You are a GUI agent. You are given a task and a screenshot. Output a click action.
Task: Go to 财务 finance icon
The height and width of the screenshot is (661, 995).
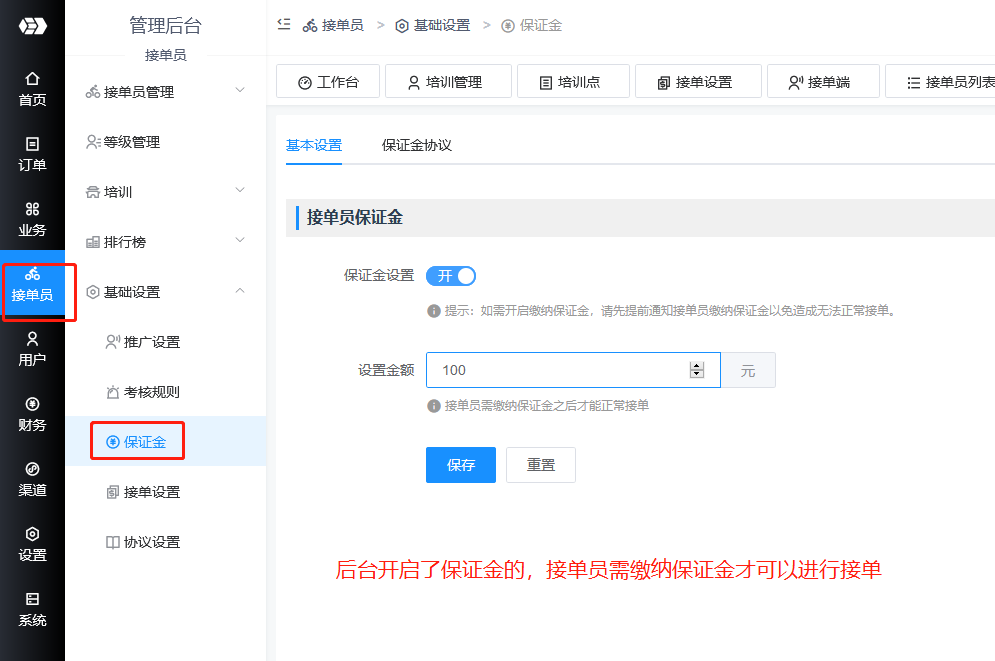(x=32, y=404)
